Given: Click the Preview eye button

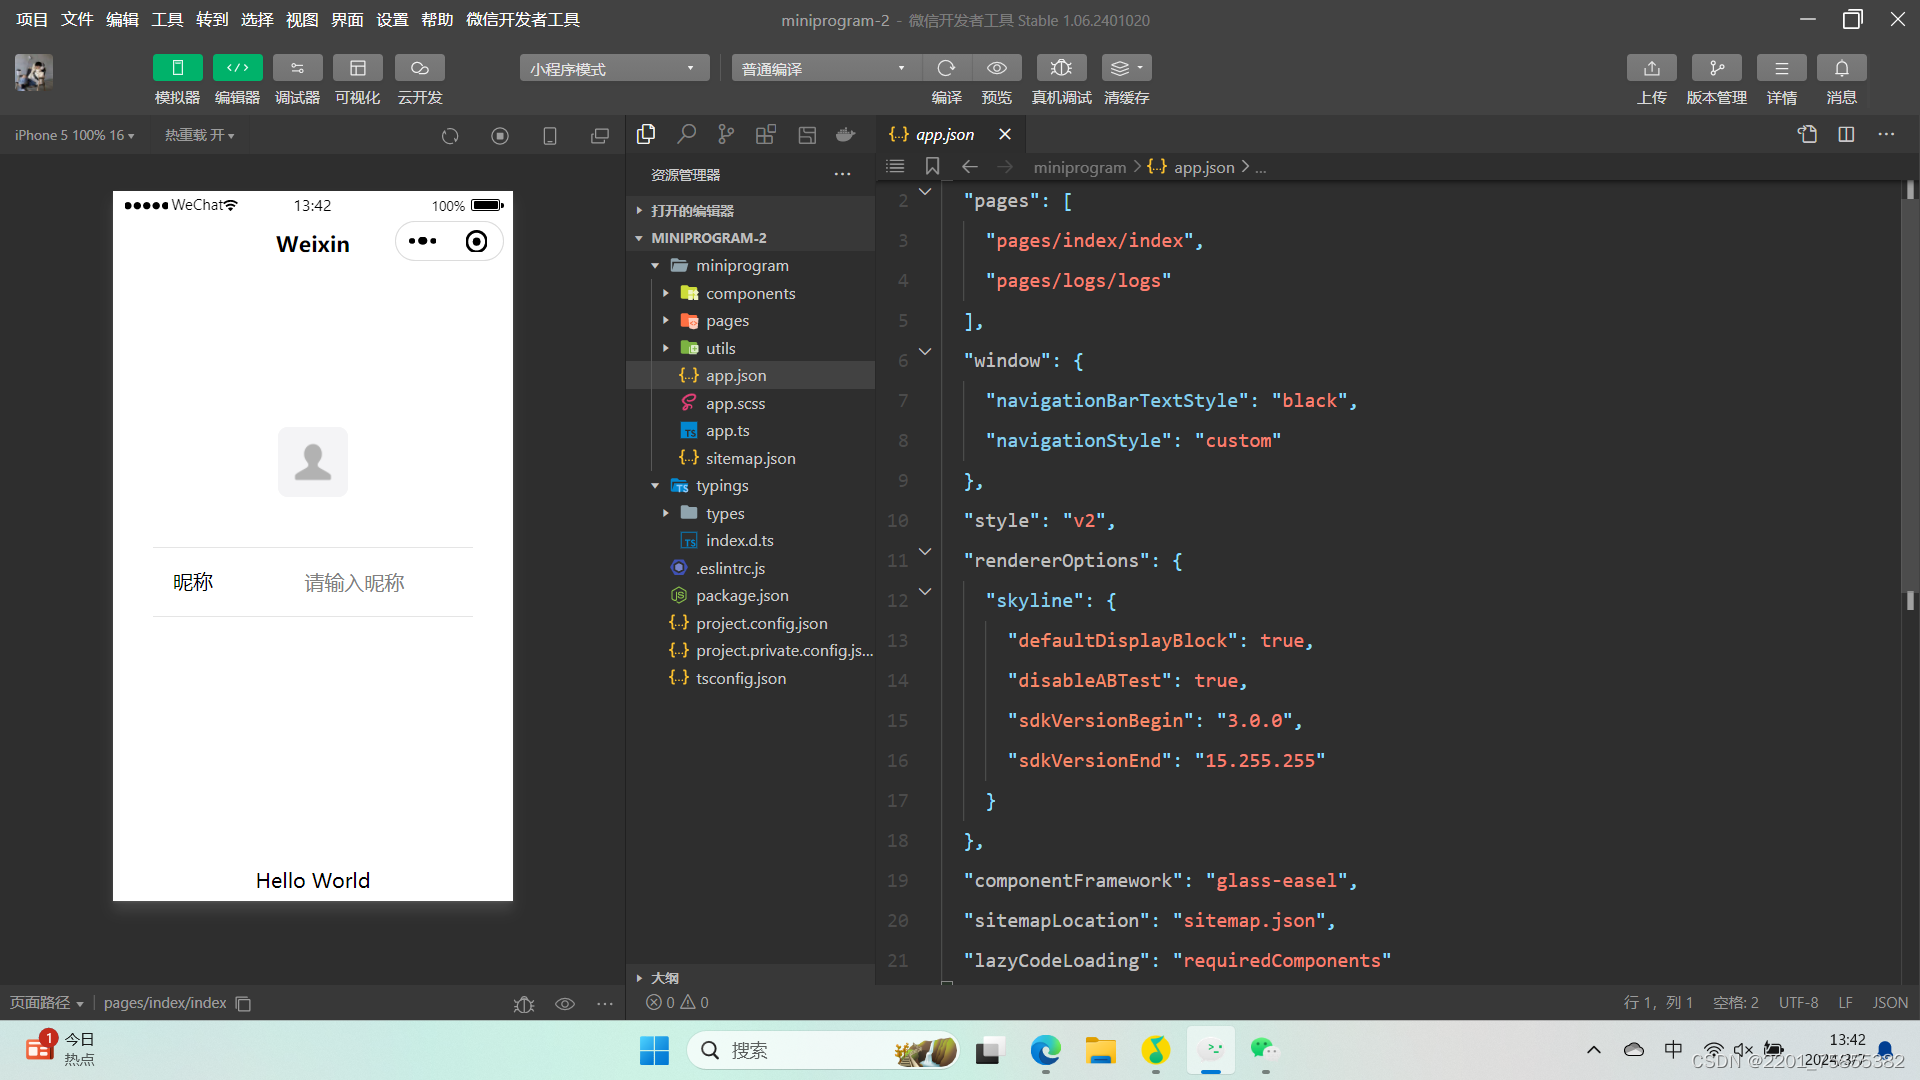Looking at the screenshot, I should (x=996, y=68).
